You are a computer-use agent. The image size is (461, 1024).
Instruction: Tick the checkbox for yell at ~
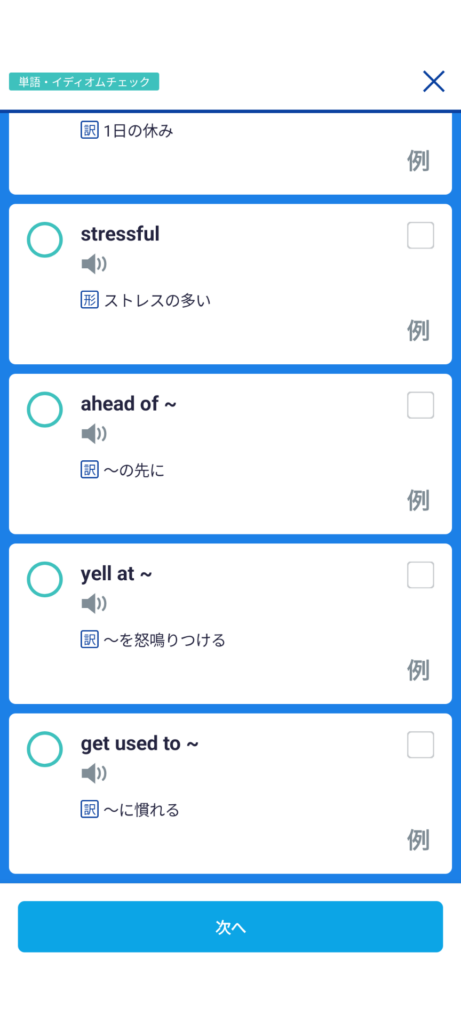pos(421,575)
